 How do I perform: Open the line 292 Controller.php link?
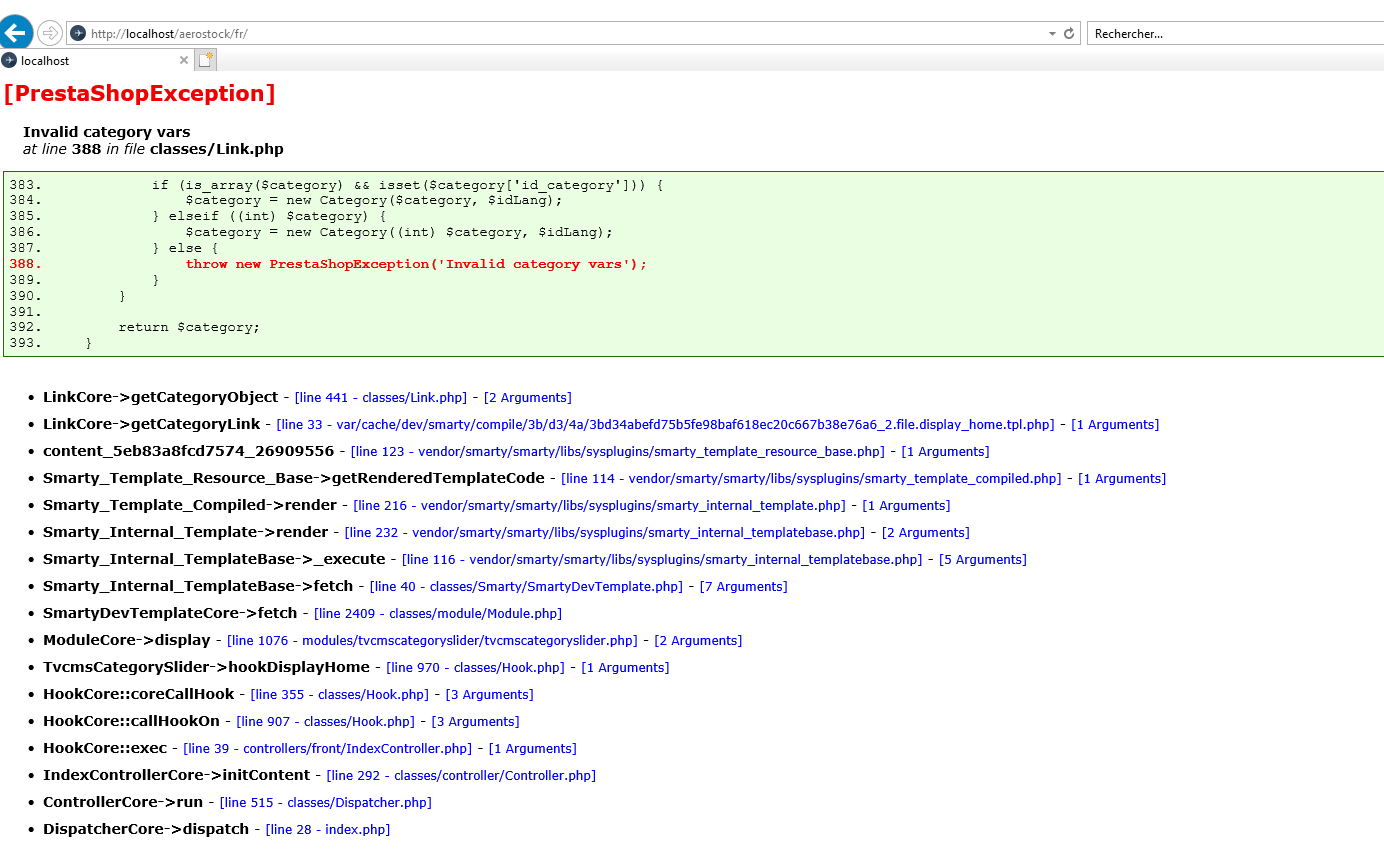pos(462,776)
